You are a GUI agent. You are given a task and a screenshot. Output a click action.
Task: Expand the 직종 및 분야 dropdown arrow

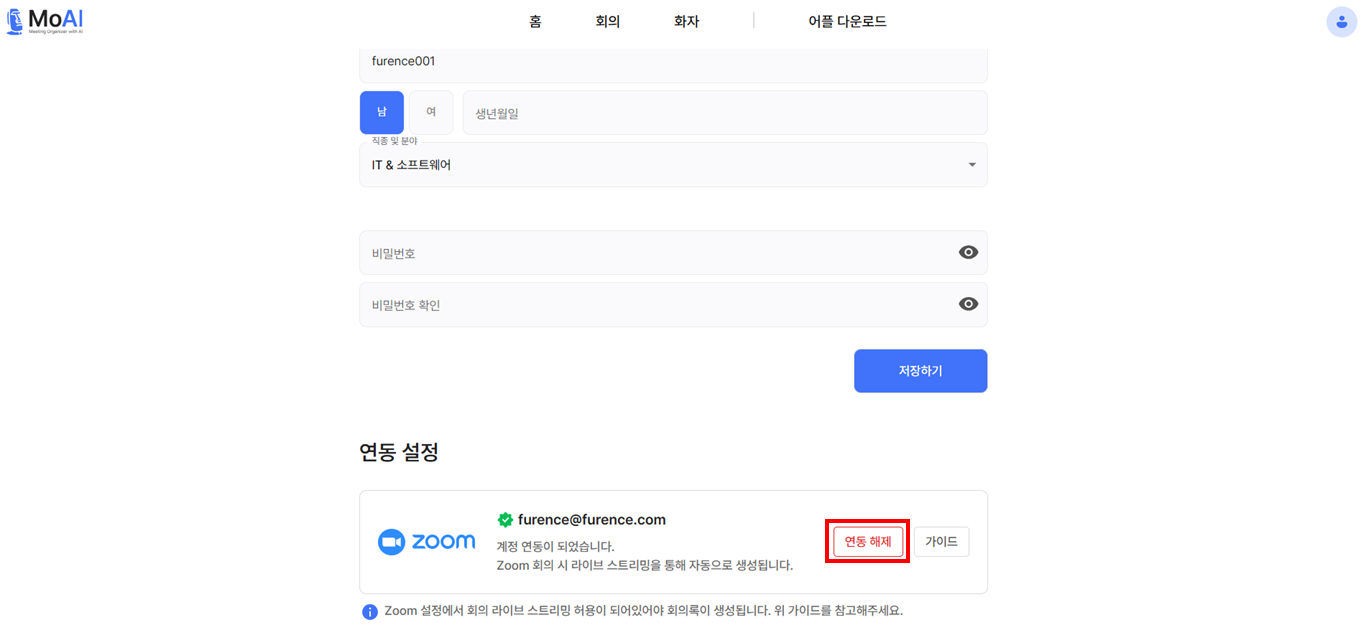(971, 165)
